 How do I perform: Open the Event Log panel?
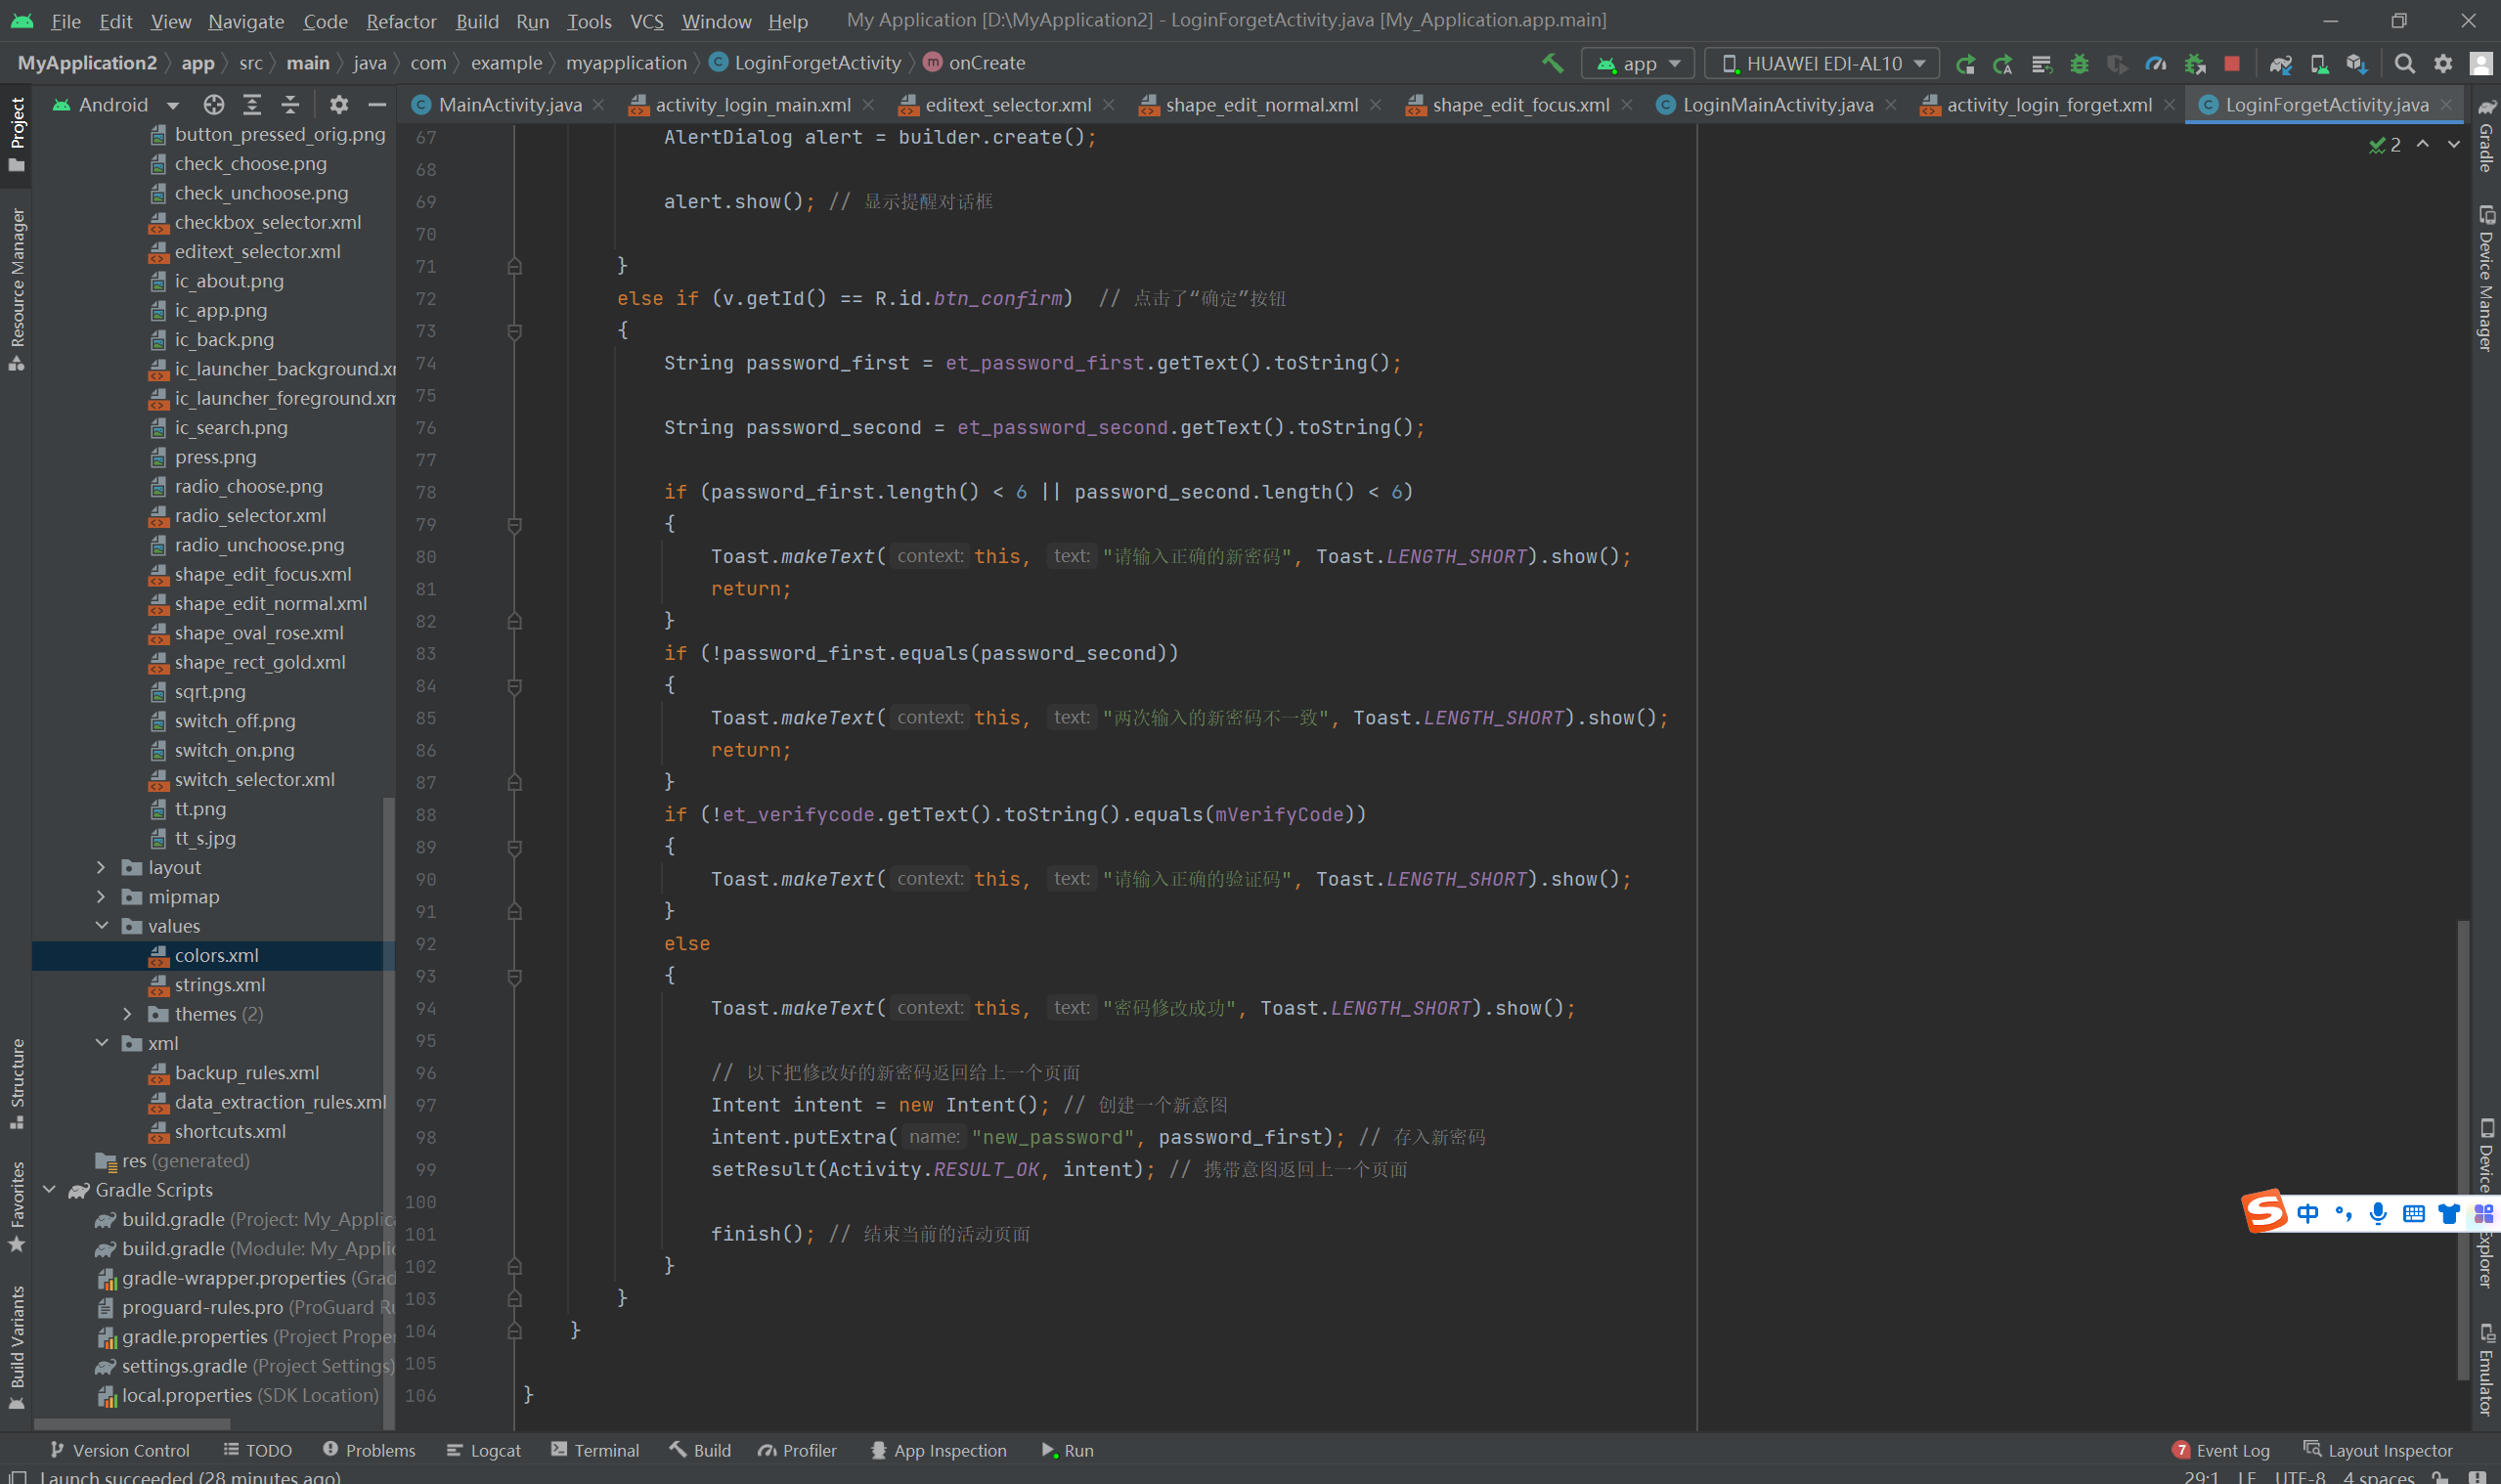coord(2221,1450)
